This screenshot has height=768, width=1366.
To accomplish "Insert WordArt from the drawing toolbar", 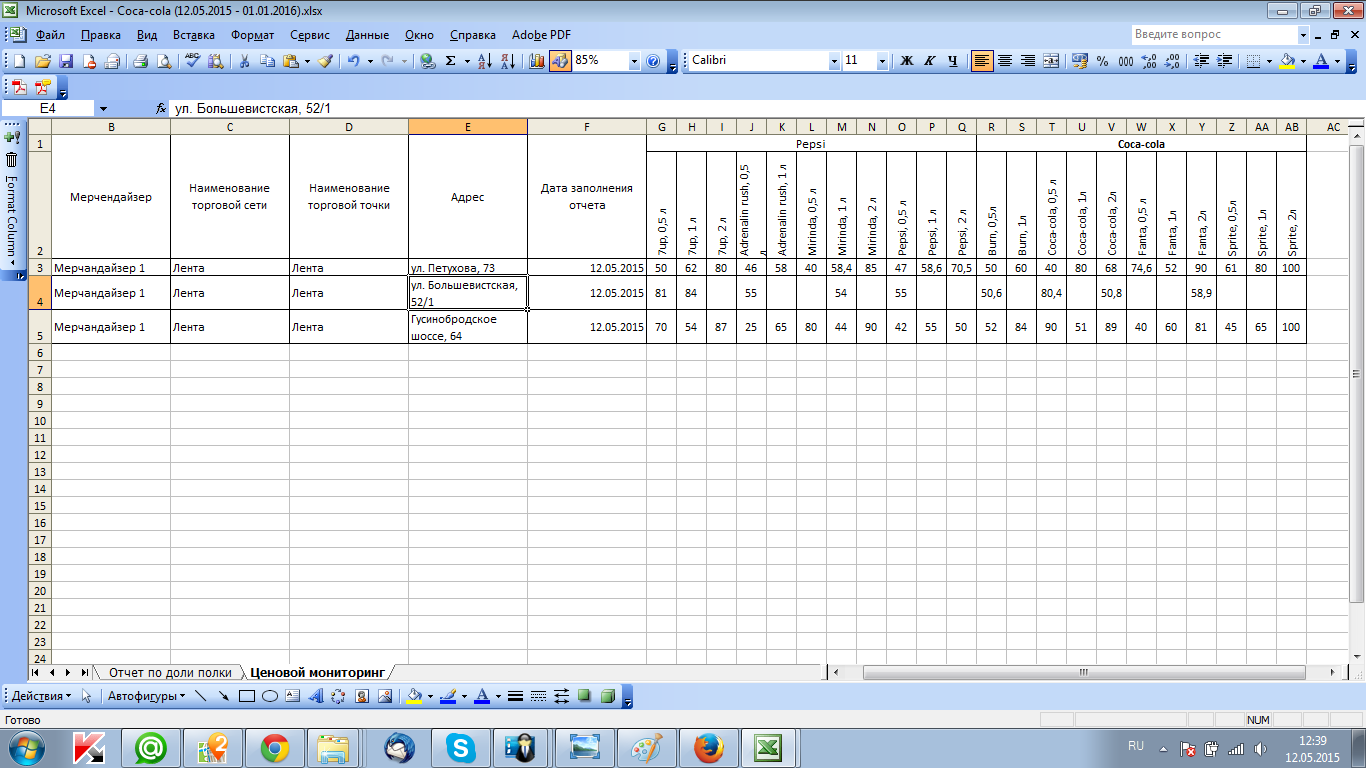I will tap(316, 696).
